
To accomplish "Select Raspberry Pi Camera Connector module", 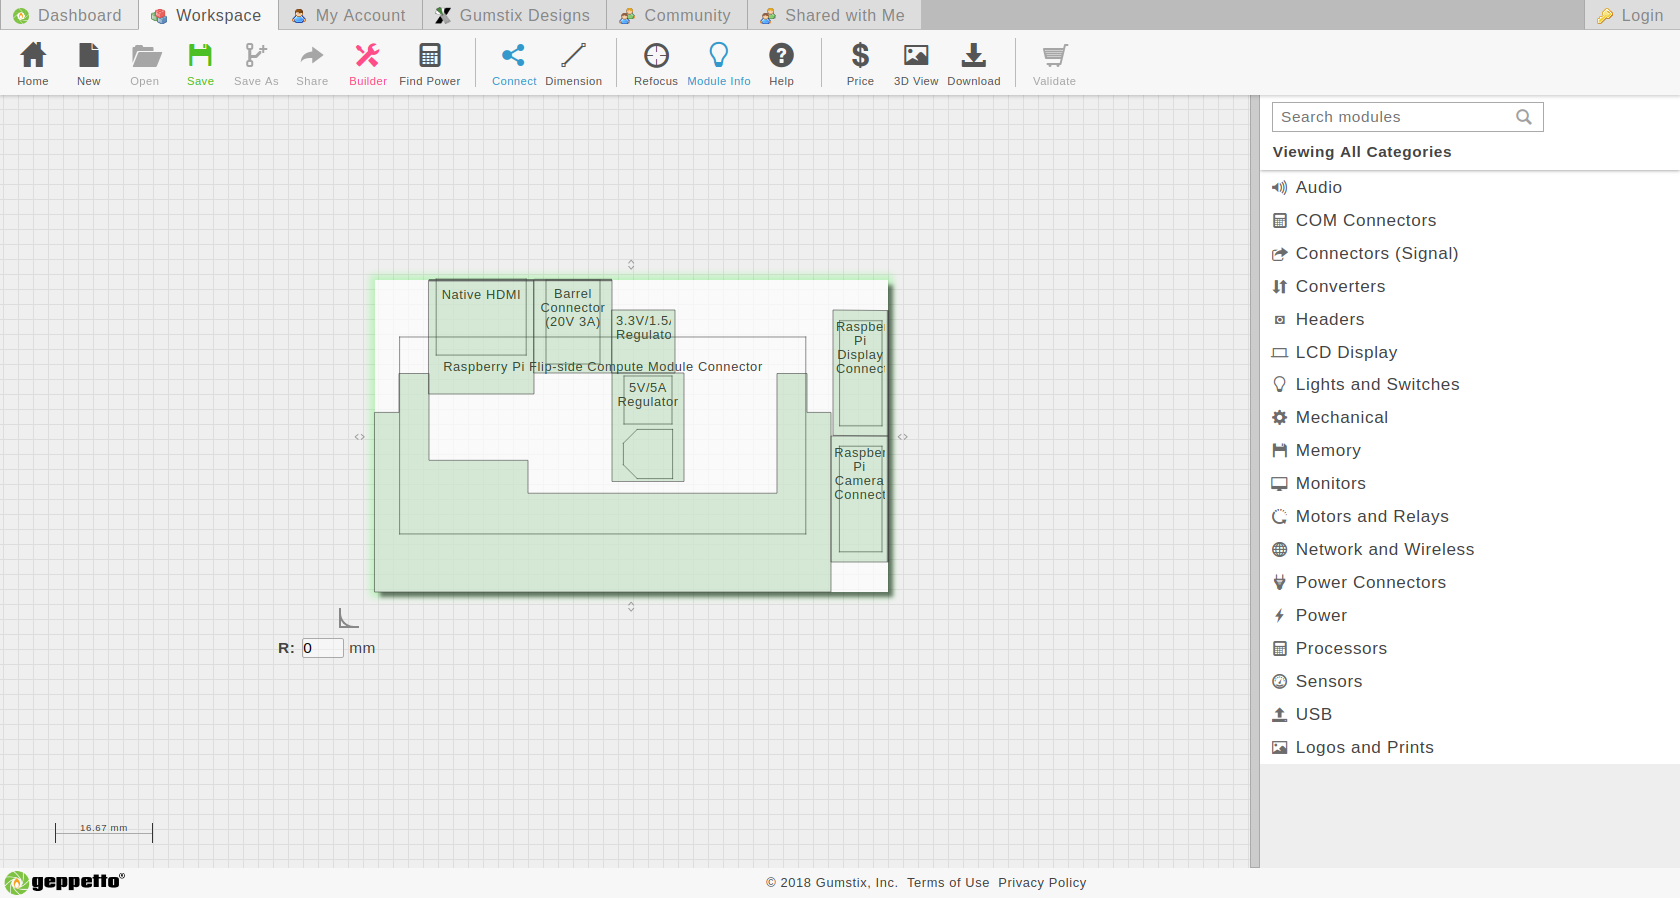I will 860,498.
